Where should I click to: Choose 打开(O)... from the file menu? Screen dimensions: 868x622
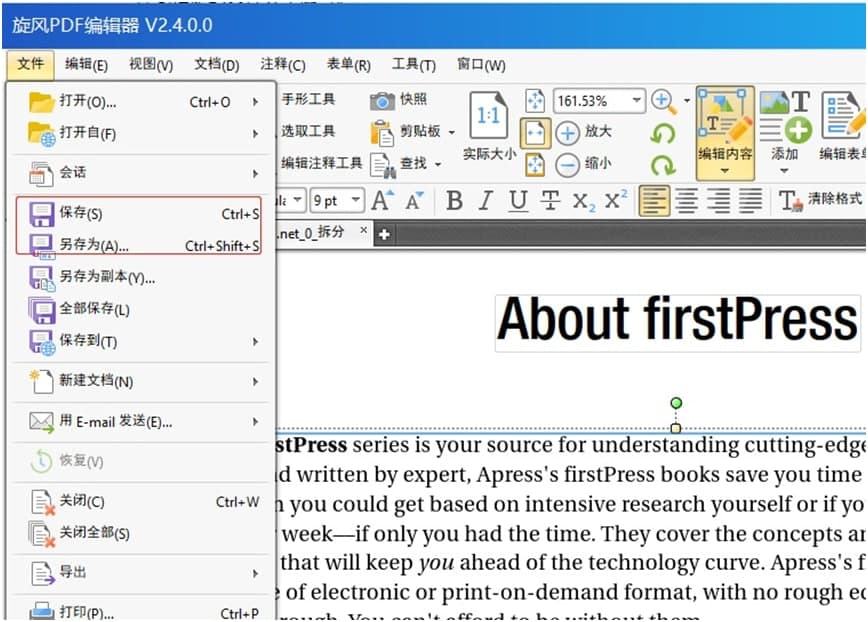[143, 102]
